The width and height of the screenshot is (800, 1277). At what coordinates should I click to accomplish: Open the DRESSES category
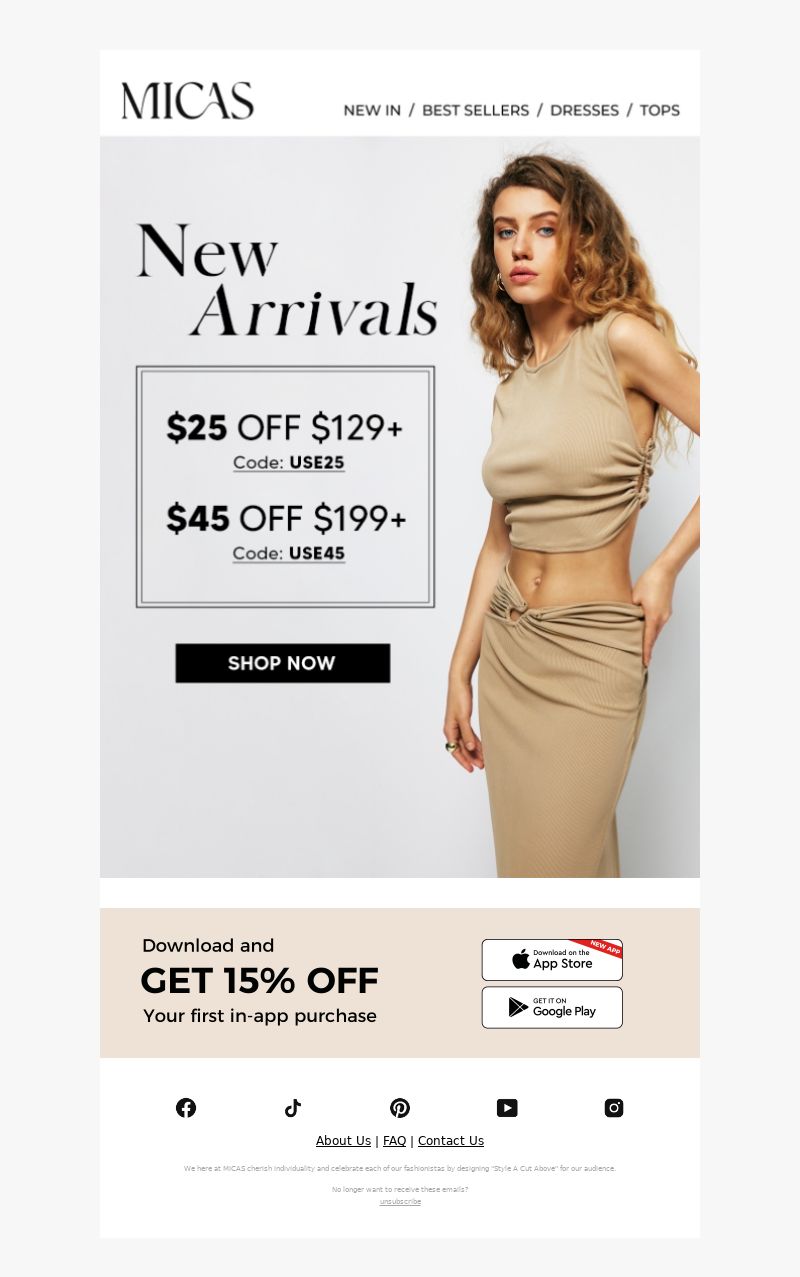pos(584,110)
